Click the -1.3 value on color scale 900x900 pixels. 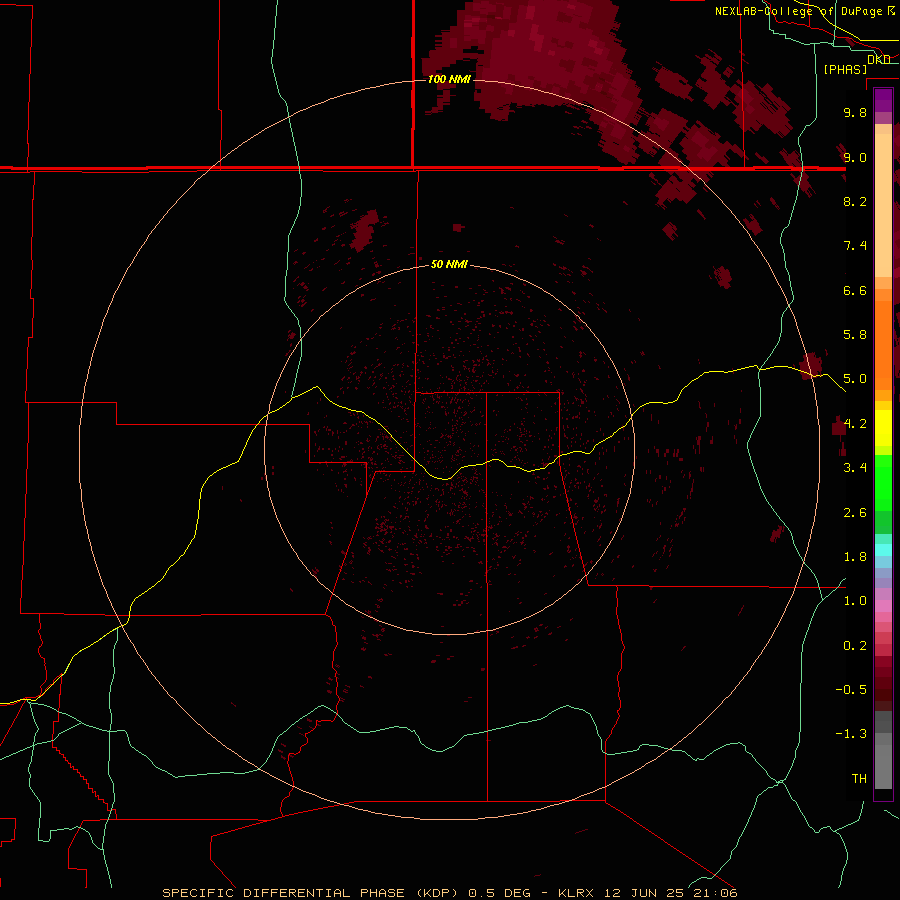click(x=851, y=734)
